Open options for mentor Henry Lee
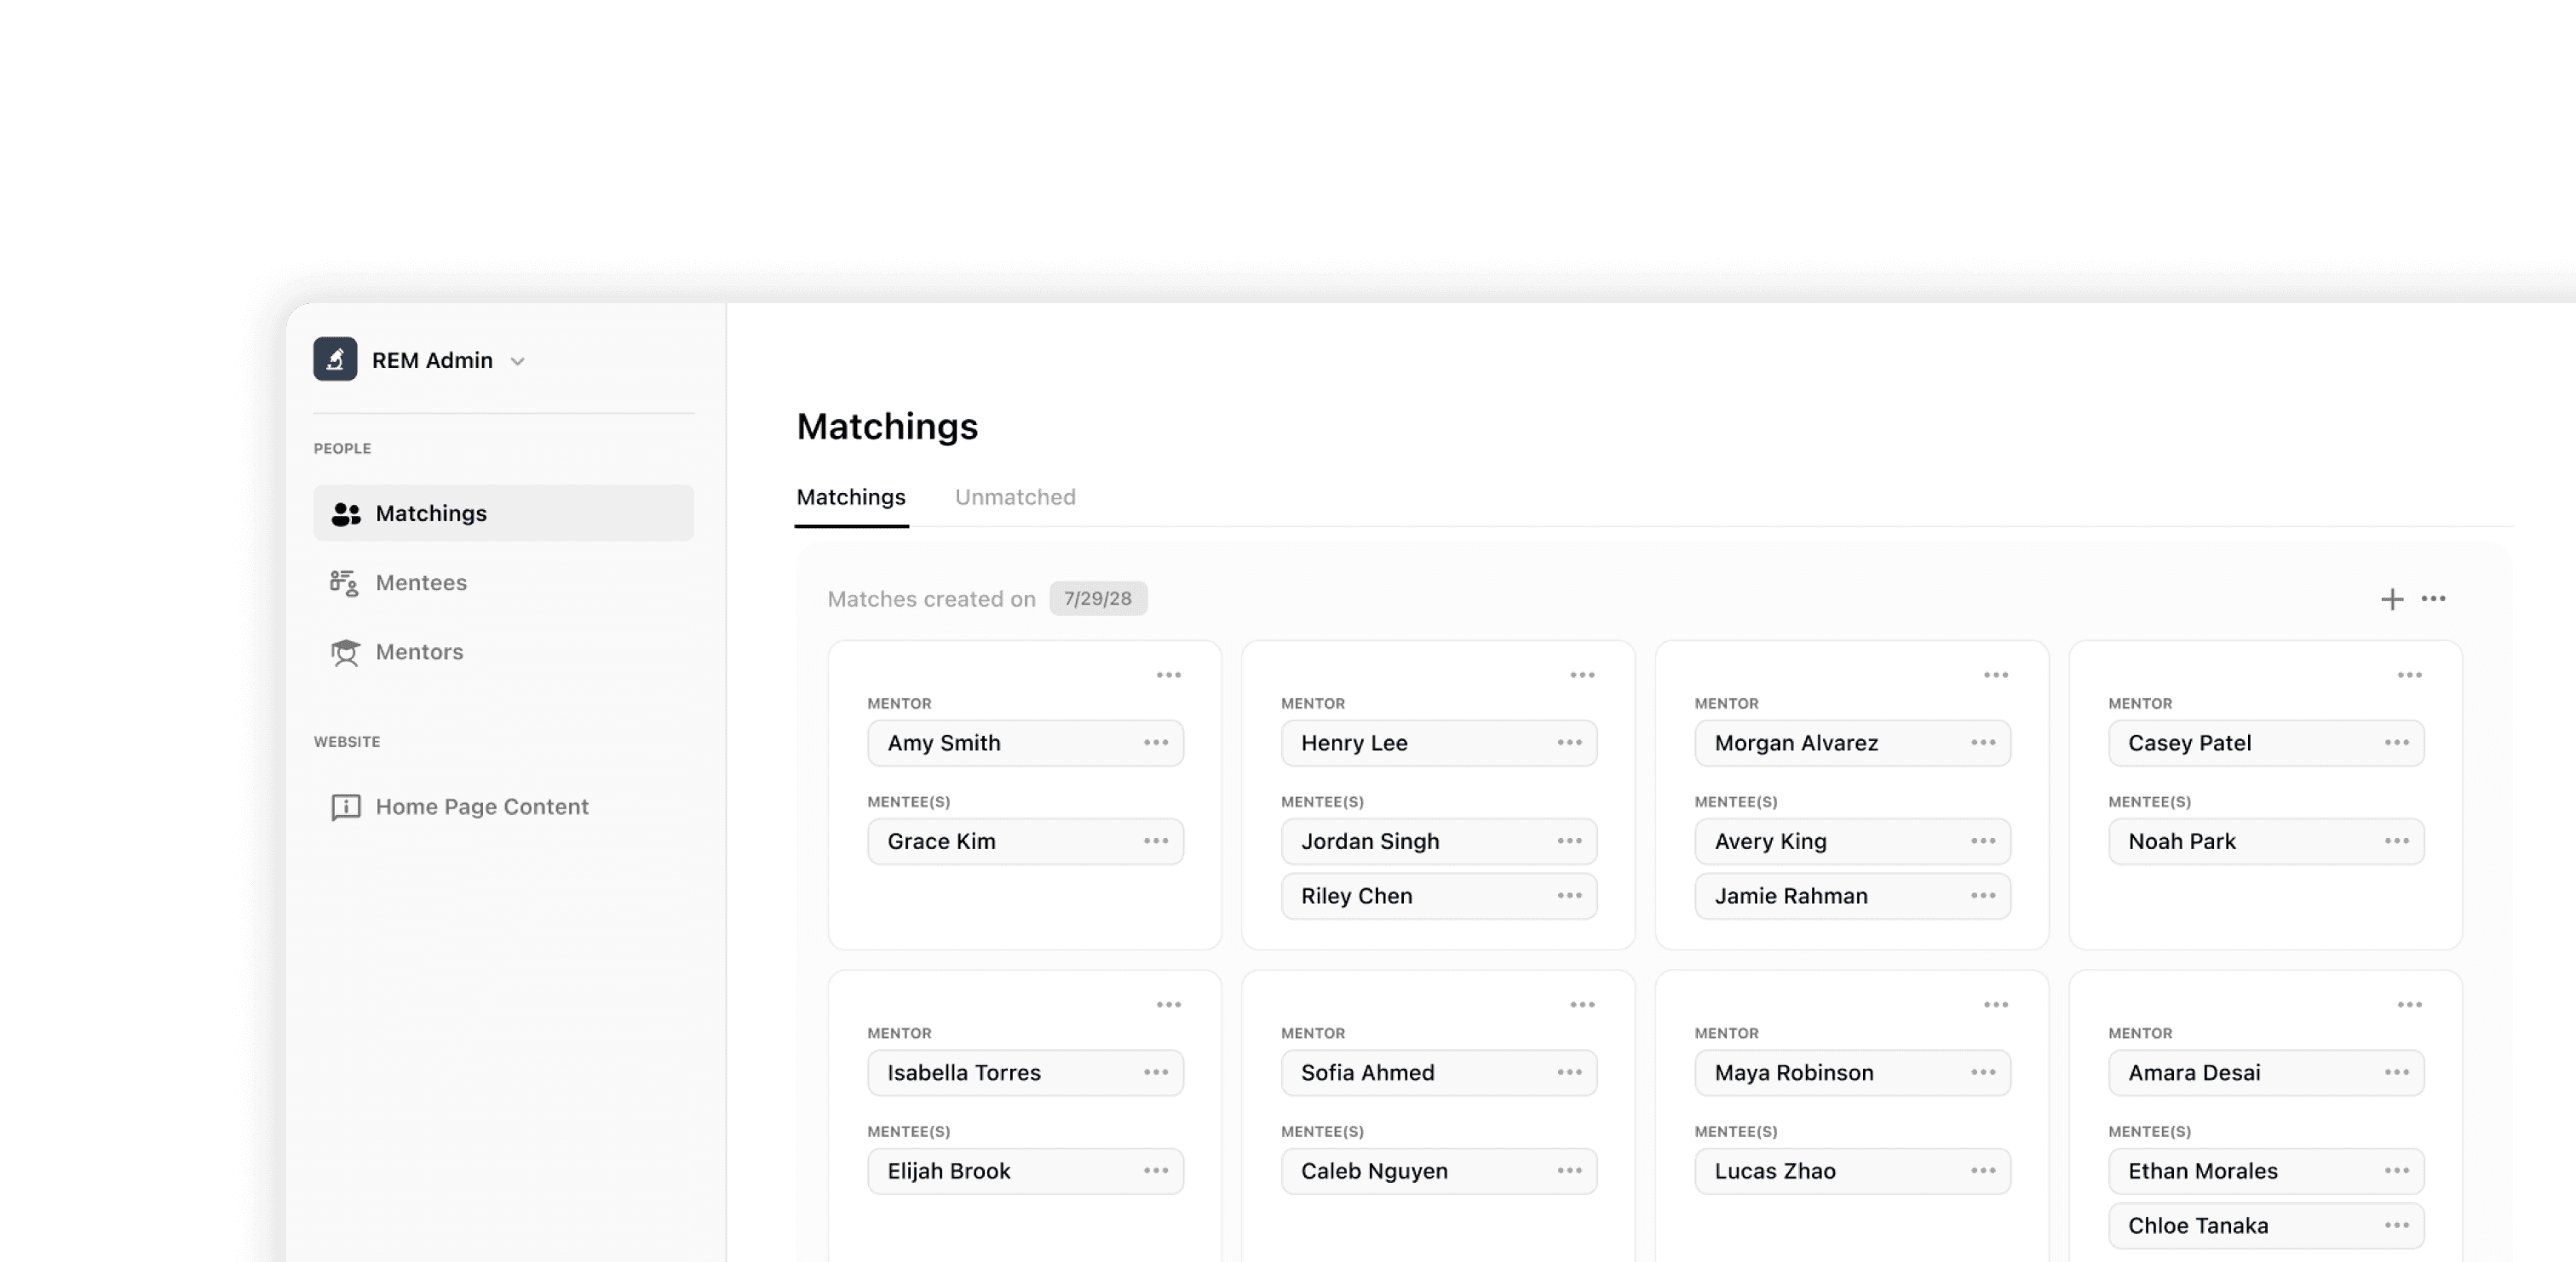The height and width of the screenshot is (1262, 2576). tap(1569, 743)
